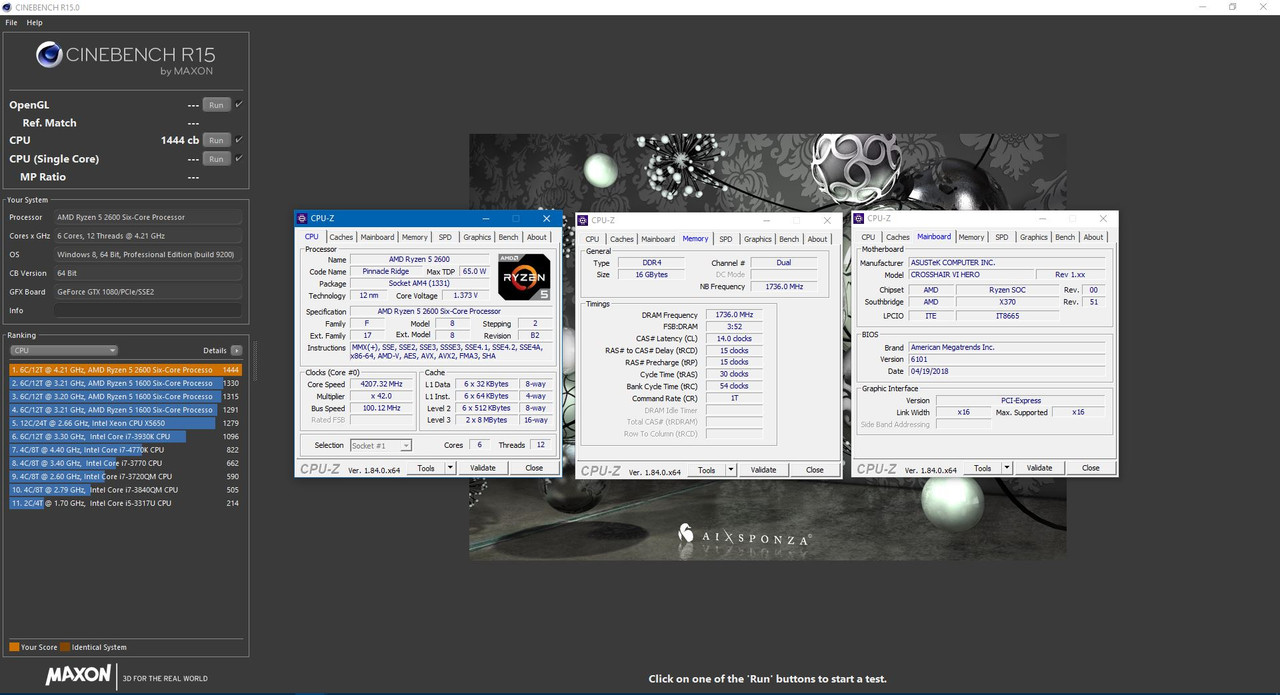Open the ranking CPU type dropdown

tap(64, 351)
